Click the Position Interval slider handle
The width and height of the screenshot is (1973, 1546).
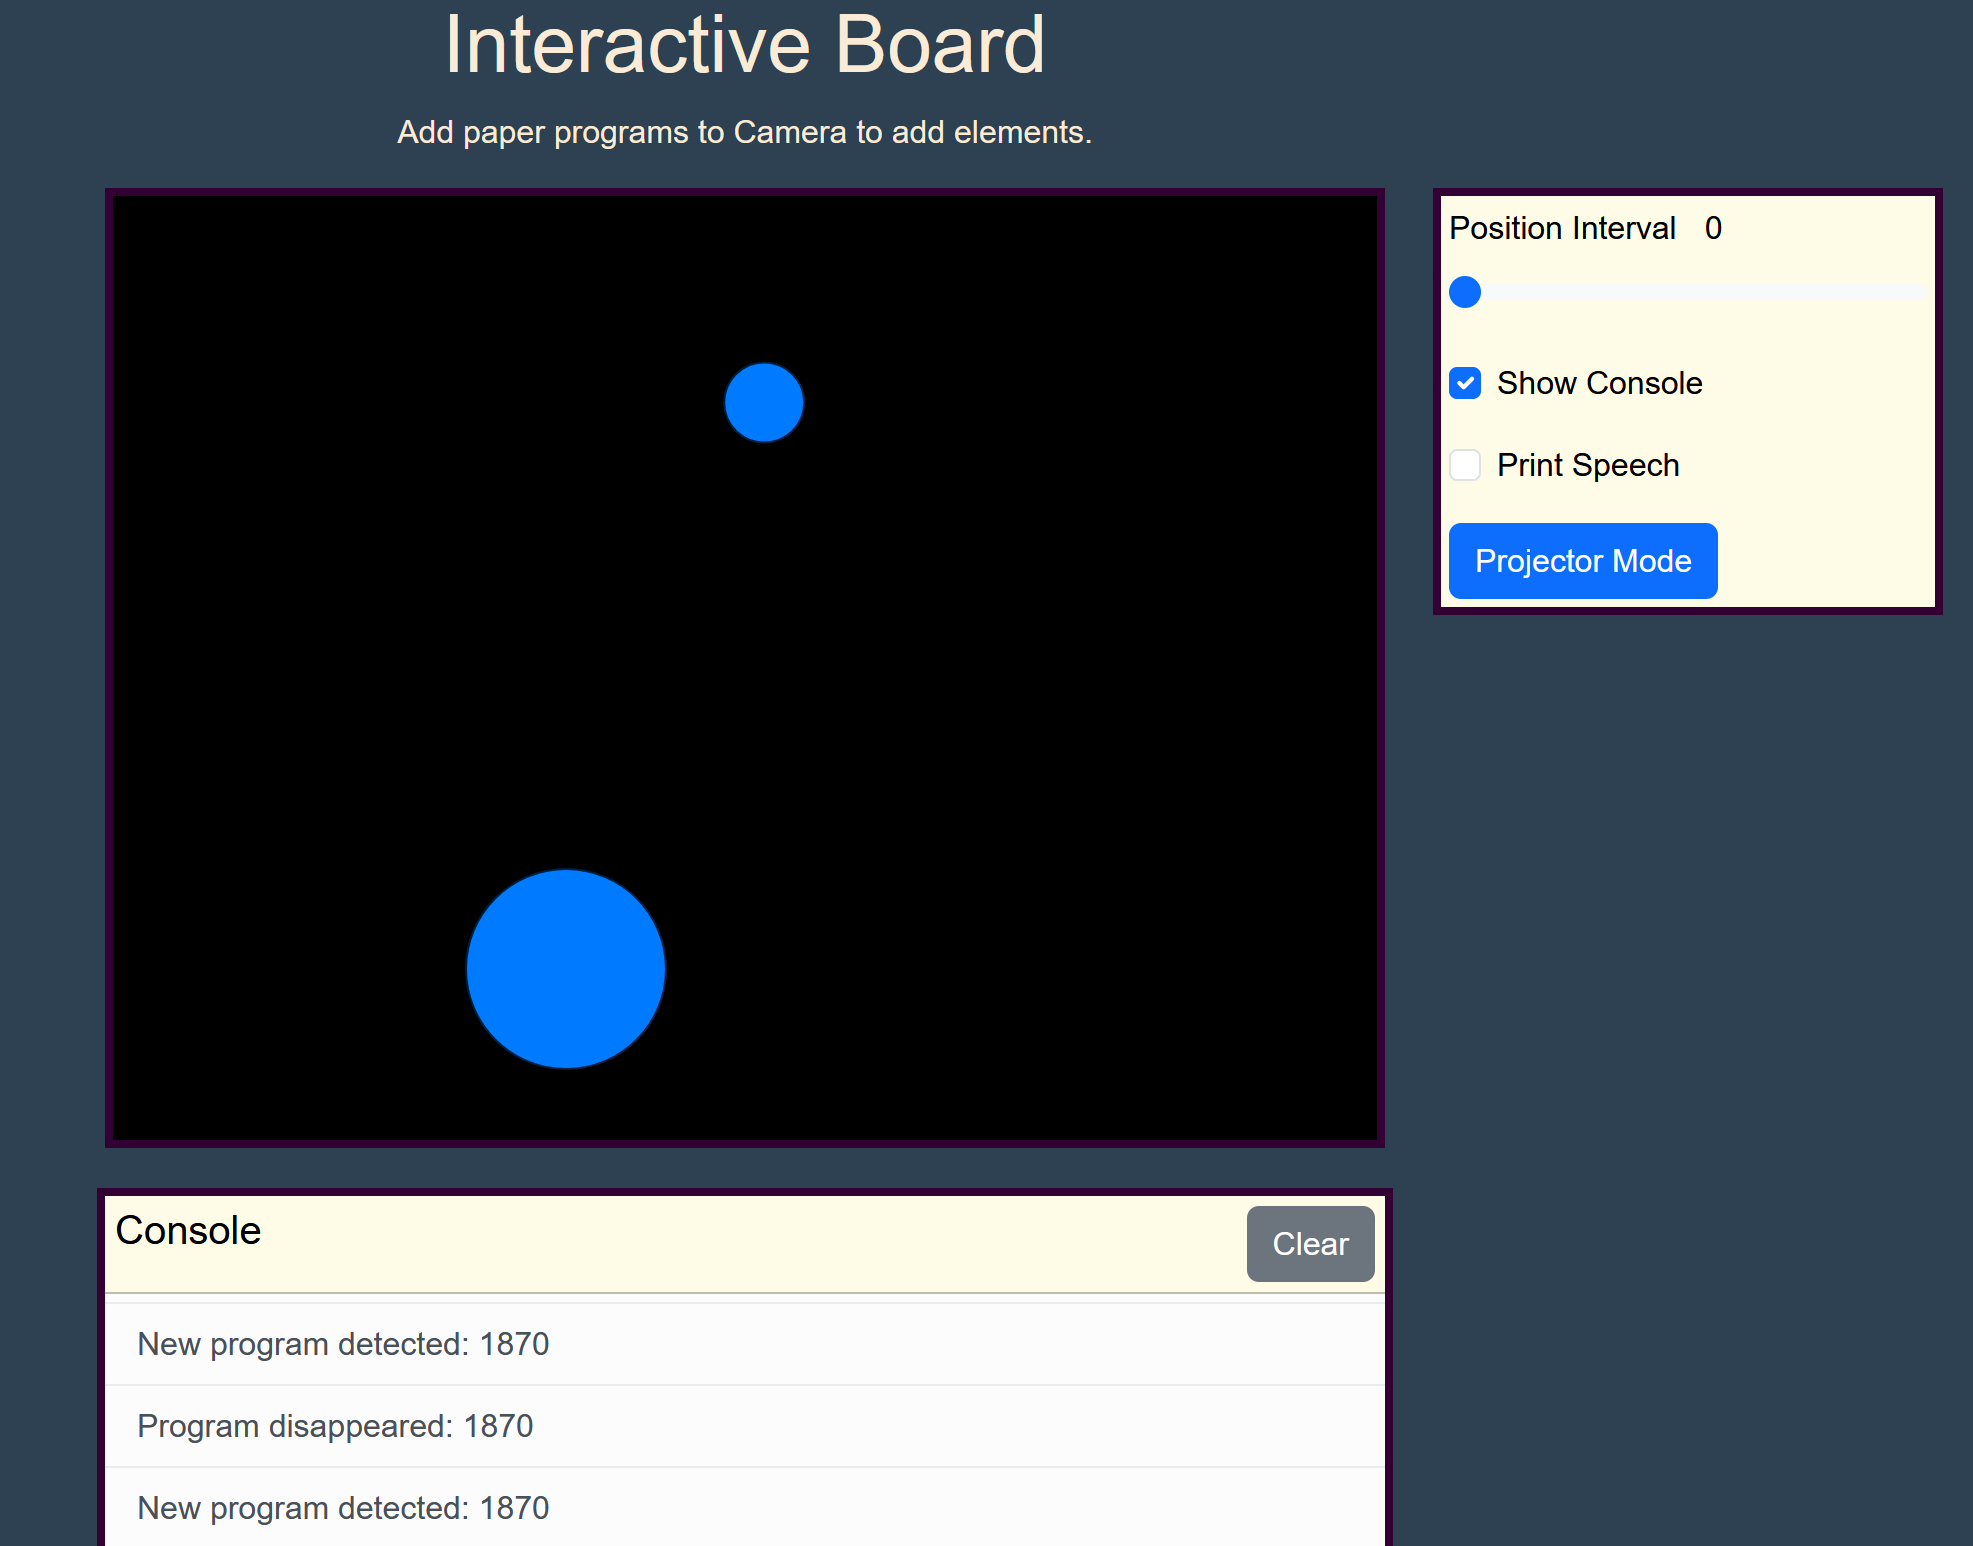(x=1465, y=292)
